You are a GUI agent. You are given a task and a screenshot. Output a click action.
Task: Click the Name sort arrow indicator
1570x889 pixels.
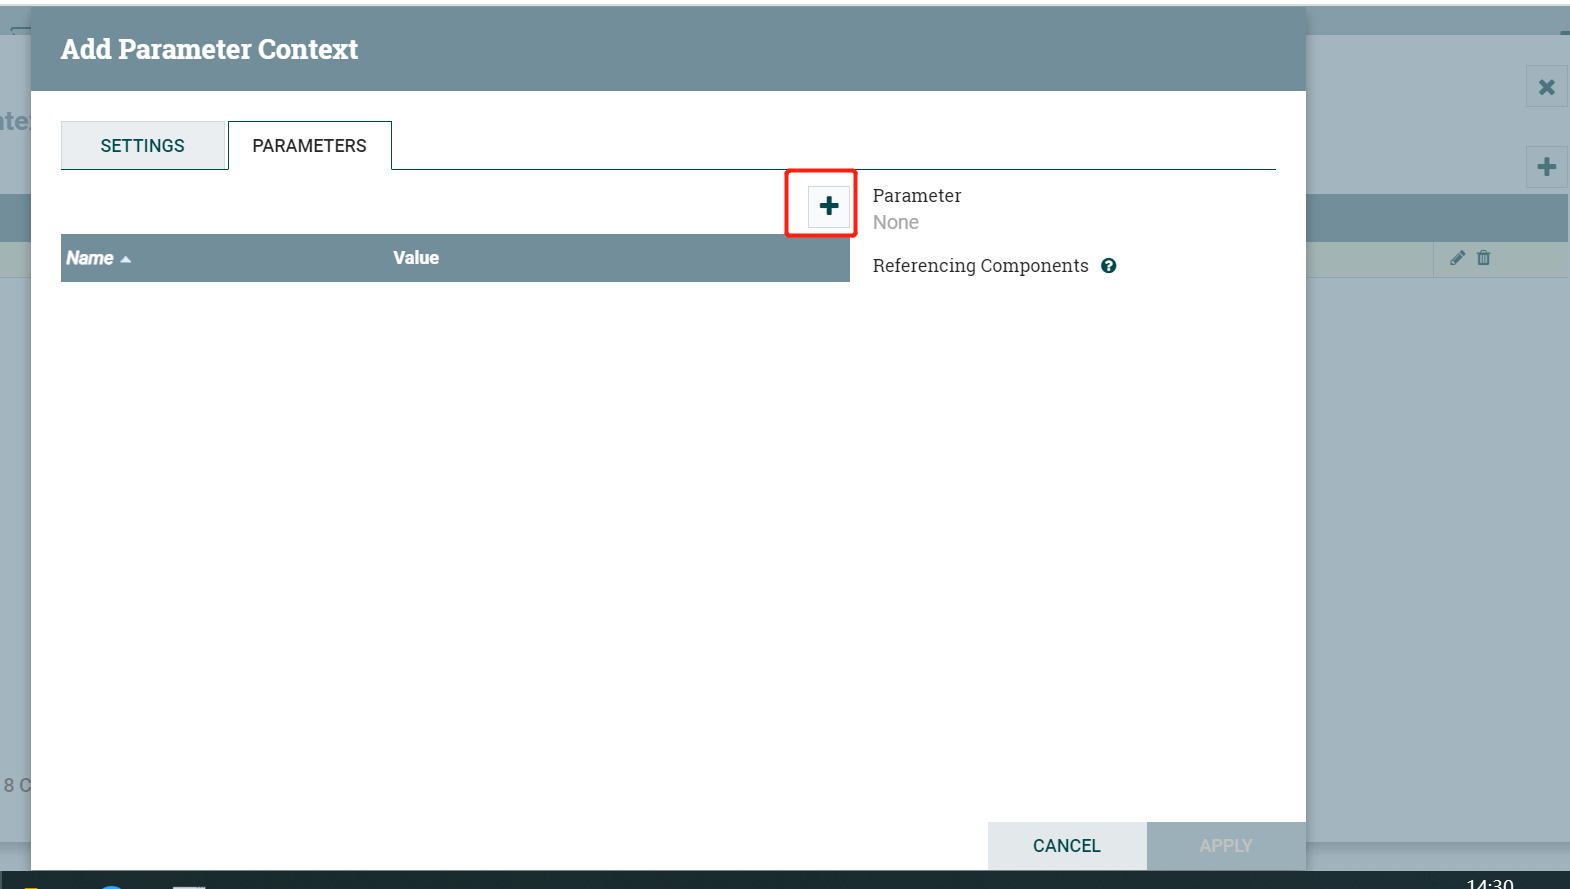coord(125,259)
